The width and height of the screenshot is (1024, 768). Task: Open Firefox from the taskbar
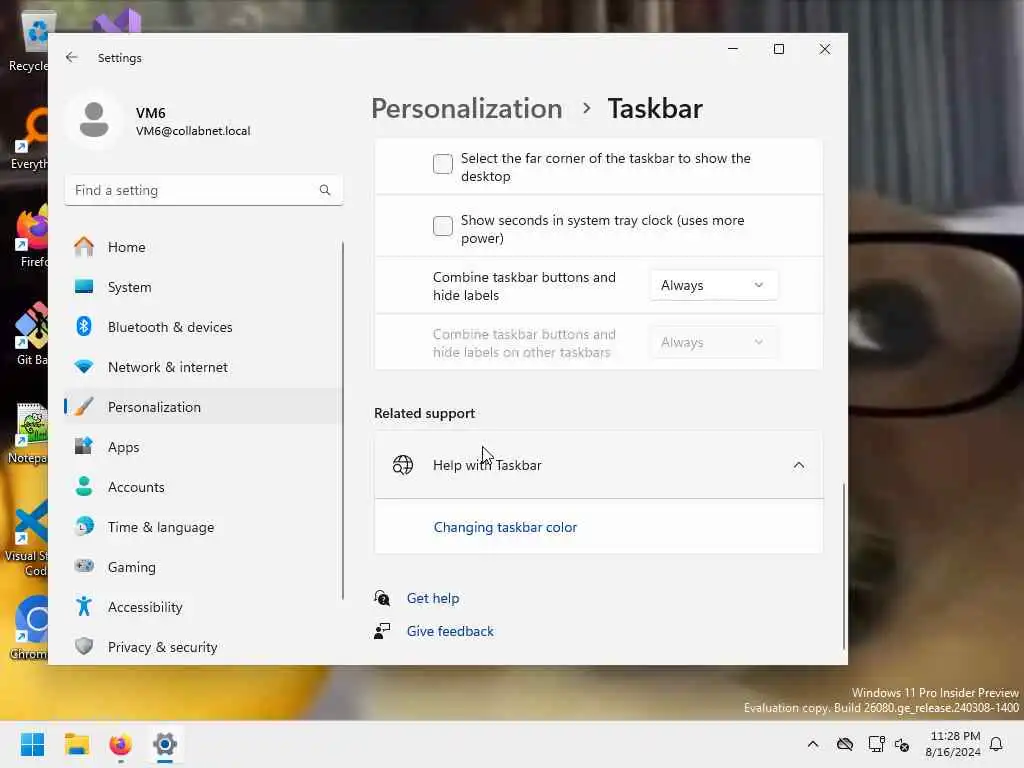[121, 744]
